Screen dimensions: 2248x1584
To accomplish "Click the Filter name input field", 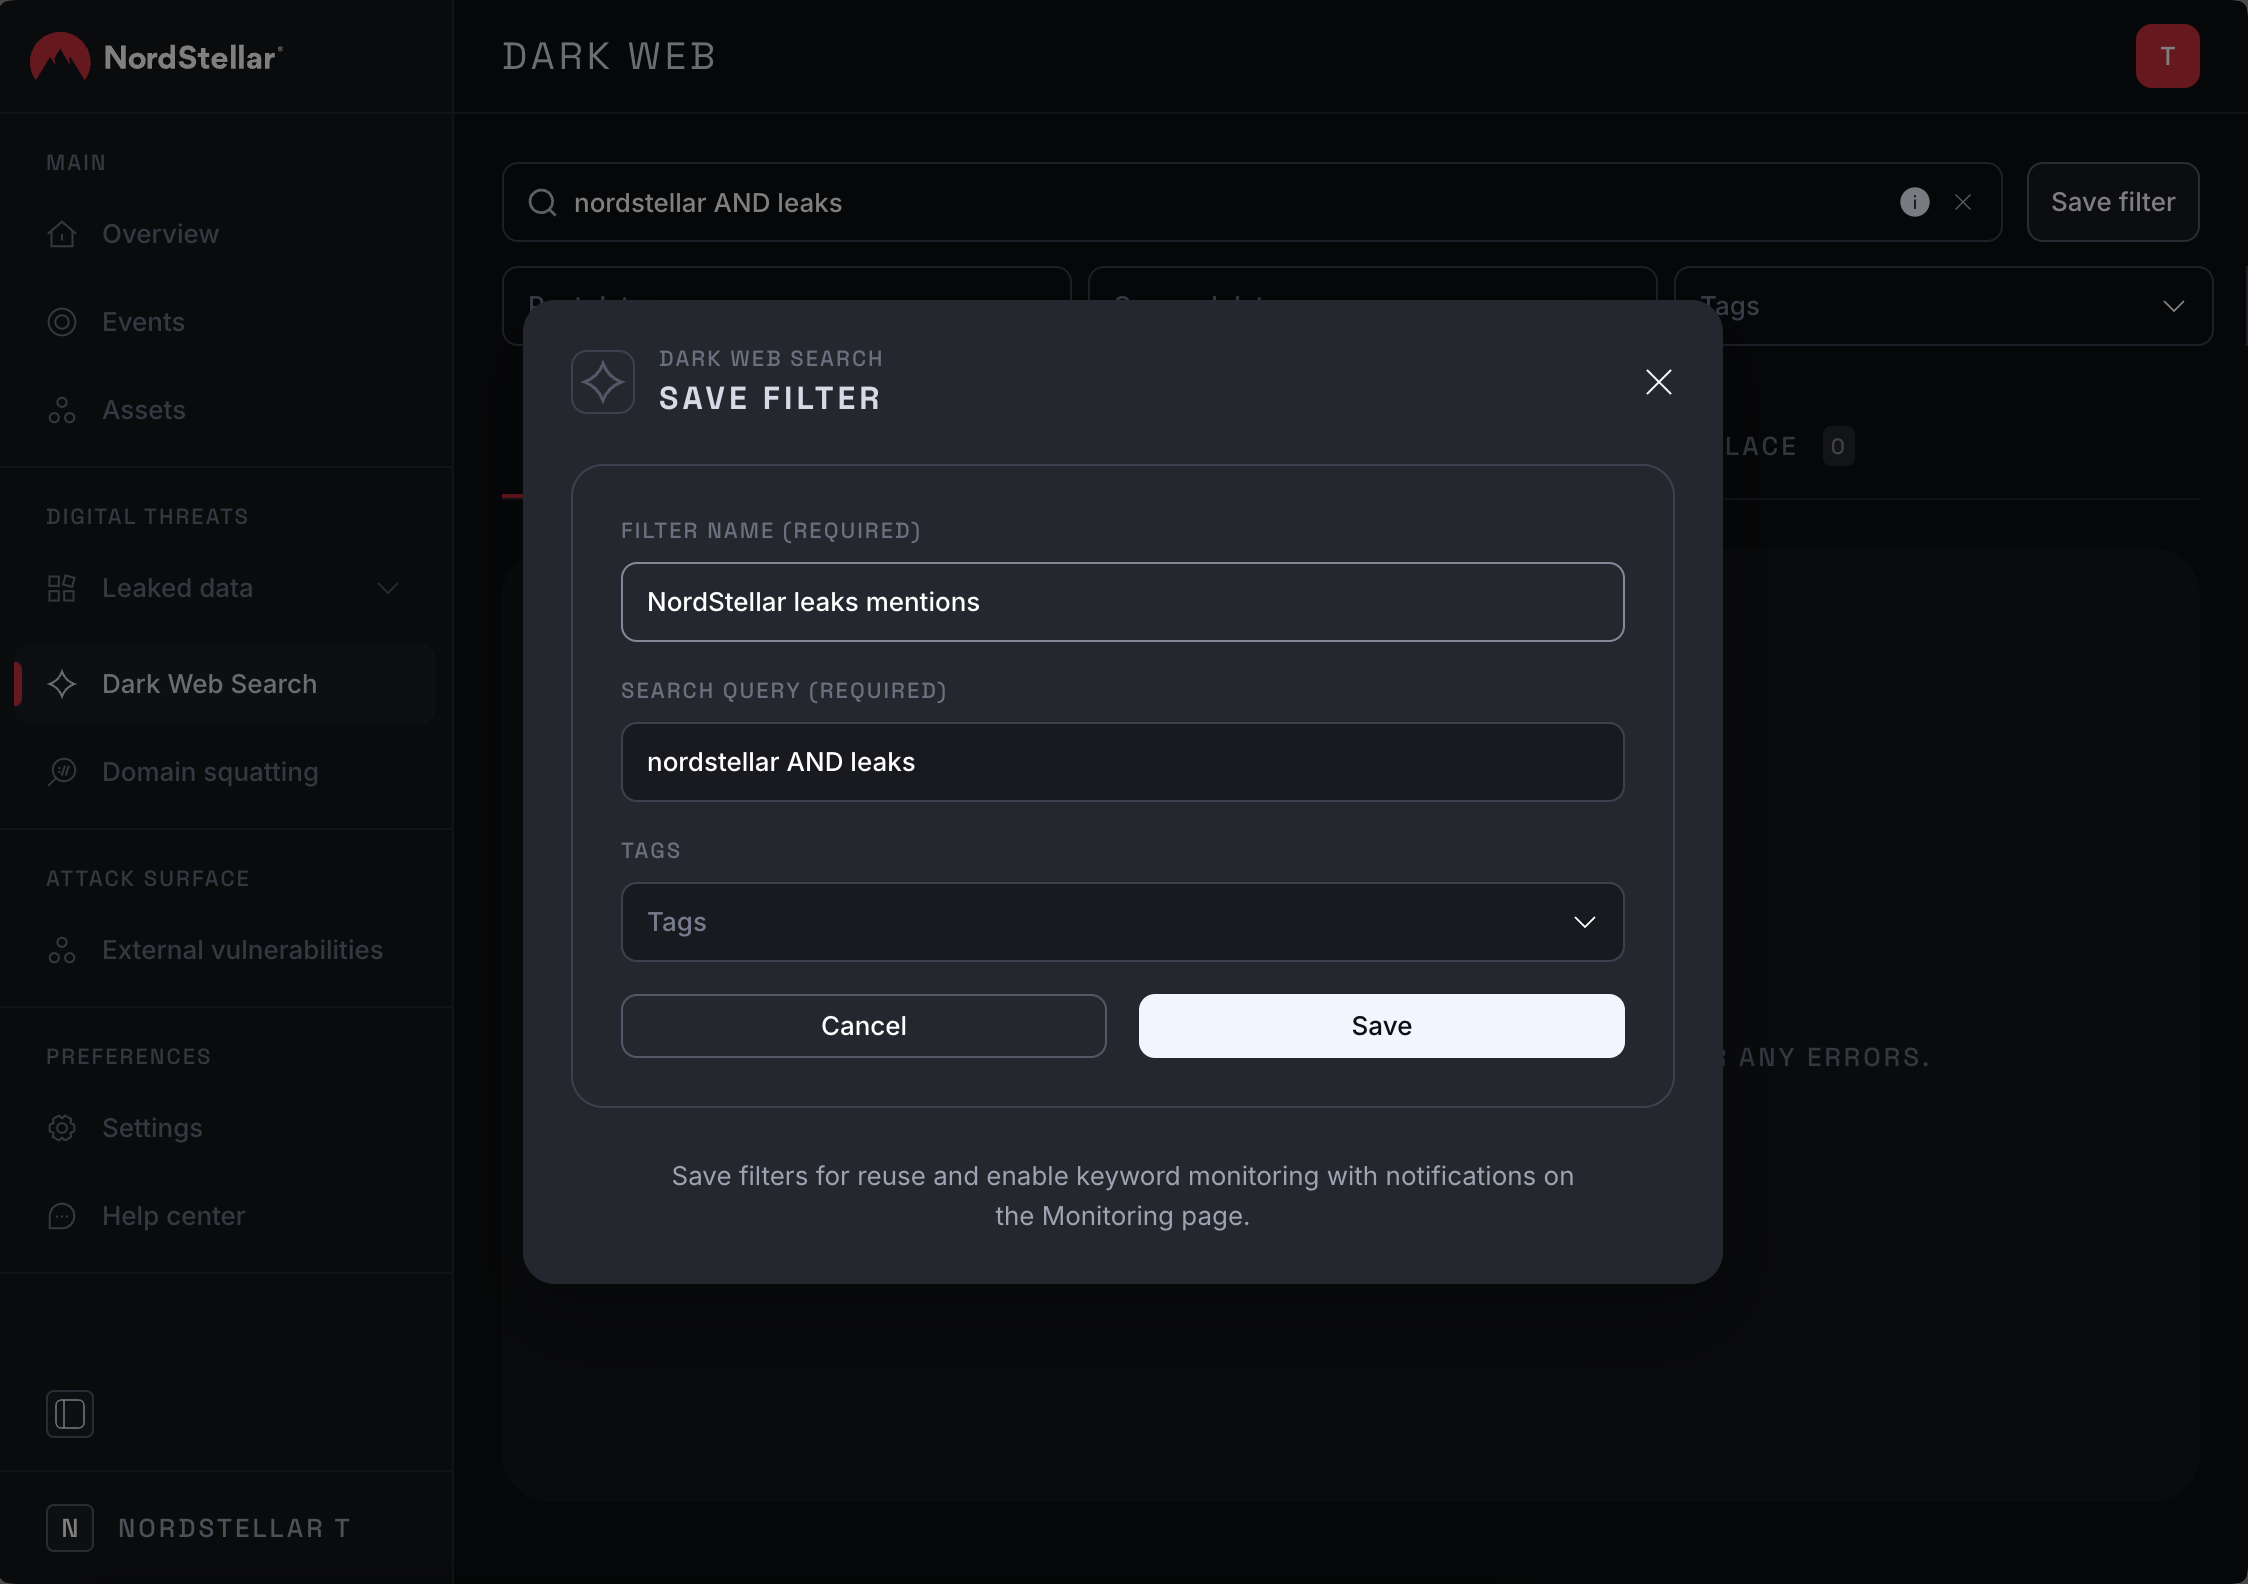I will pyautogui.click(x=1122, y=602).
